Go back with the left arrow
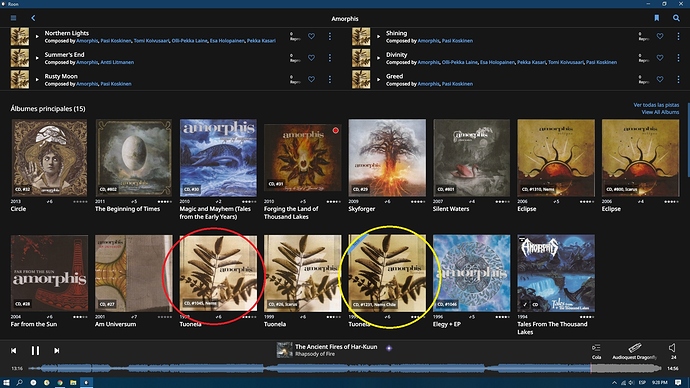Viewport: 690px width, 388px height. click(x=33, y=18)
